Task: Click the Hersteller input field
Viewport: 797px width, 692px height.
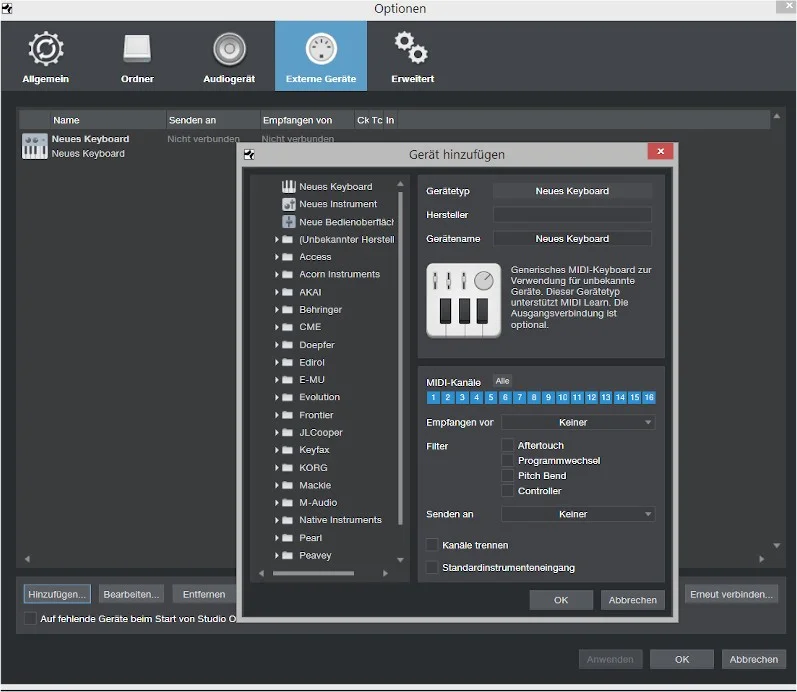Action: coord(572,215)
